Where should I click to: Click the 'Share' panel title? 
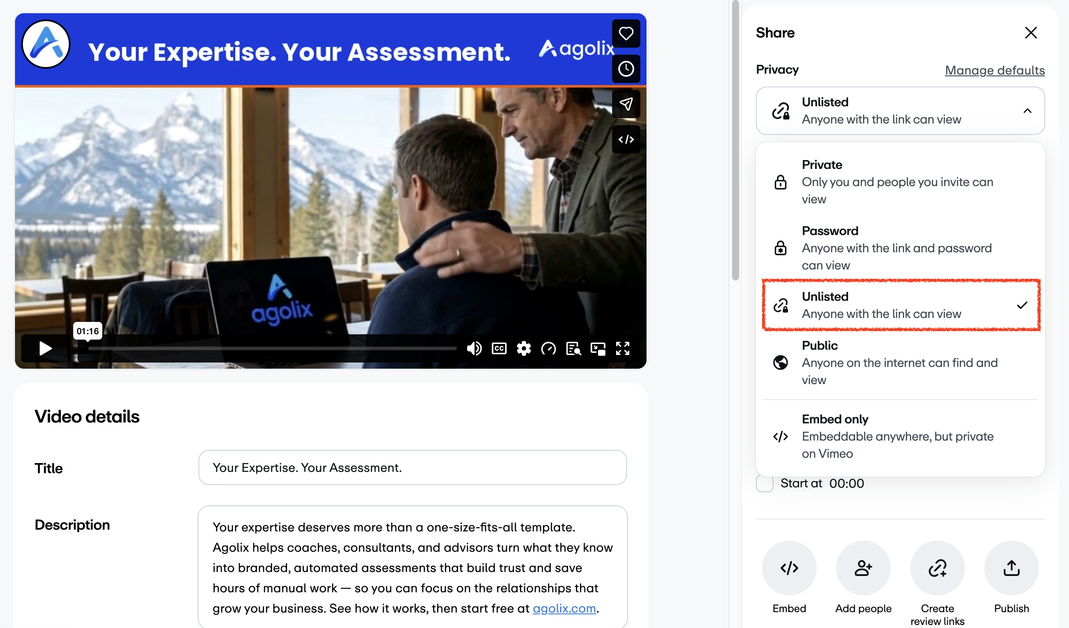(x=775, y=33)
